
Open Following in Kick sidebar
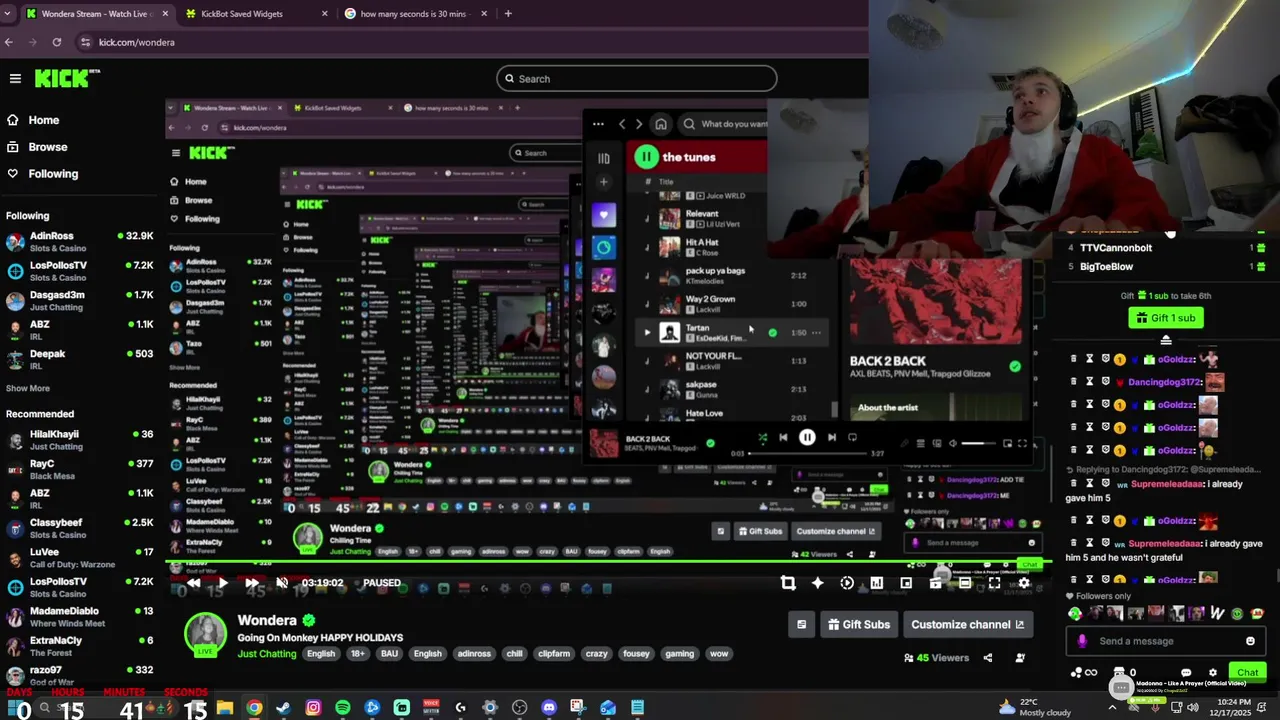pyautogui.click(x=52, y=174)
